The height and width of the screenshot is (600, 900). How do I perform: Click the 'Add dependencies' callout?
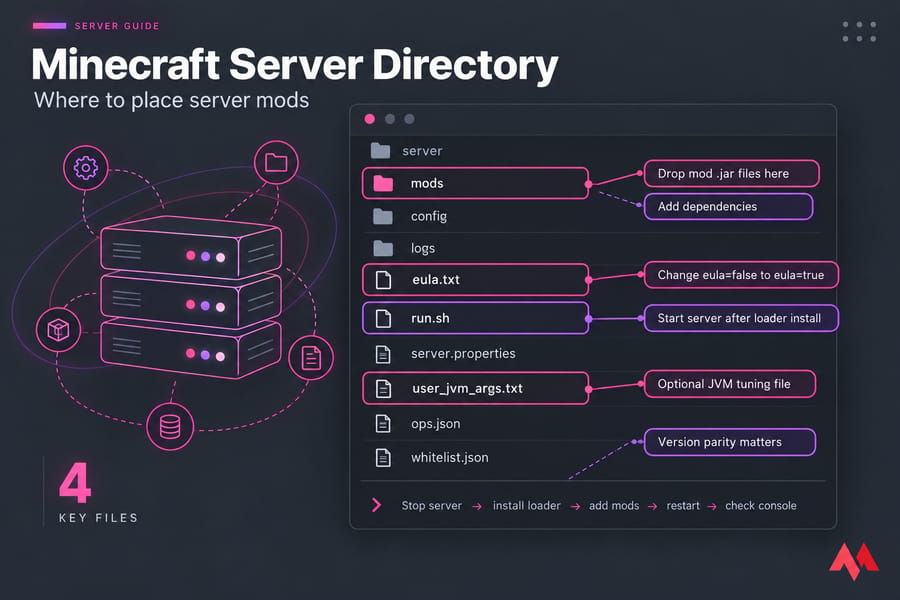728,207
